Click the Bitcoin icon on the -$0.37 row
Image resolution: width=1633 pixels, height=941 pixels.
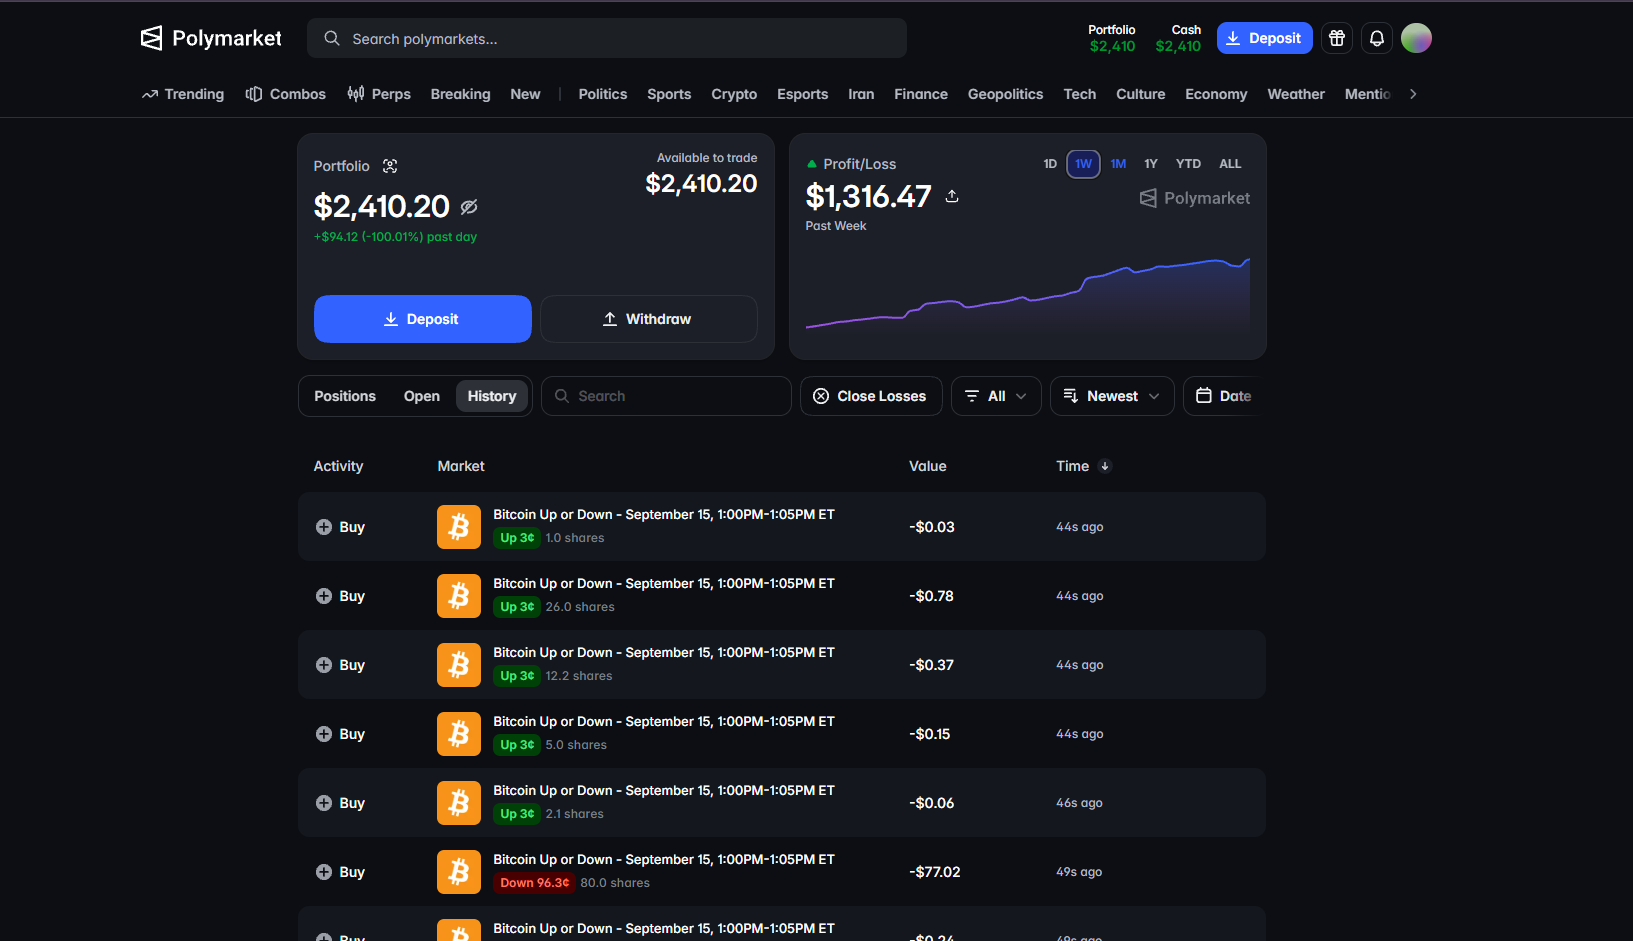459,665
